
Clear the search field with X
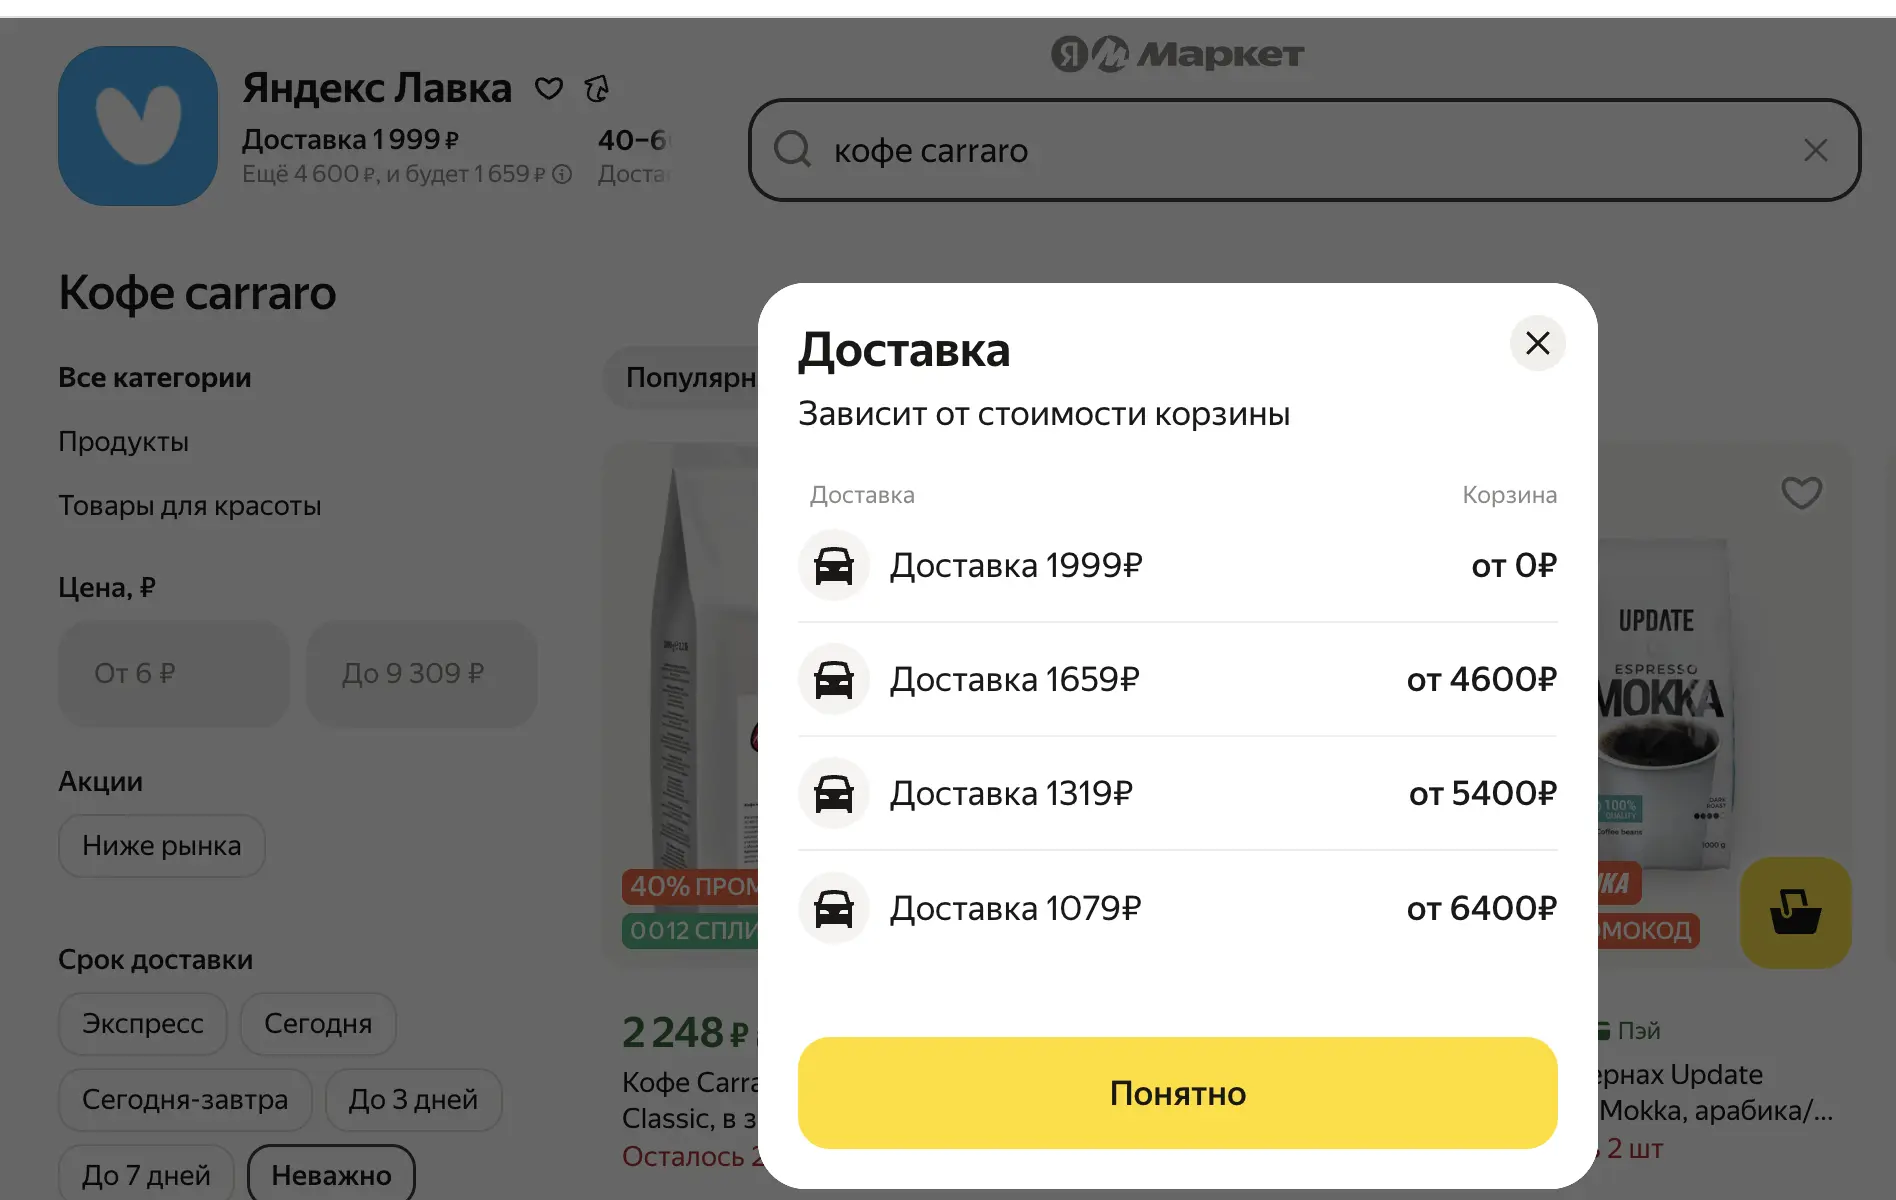click(1815, 150)
